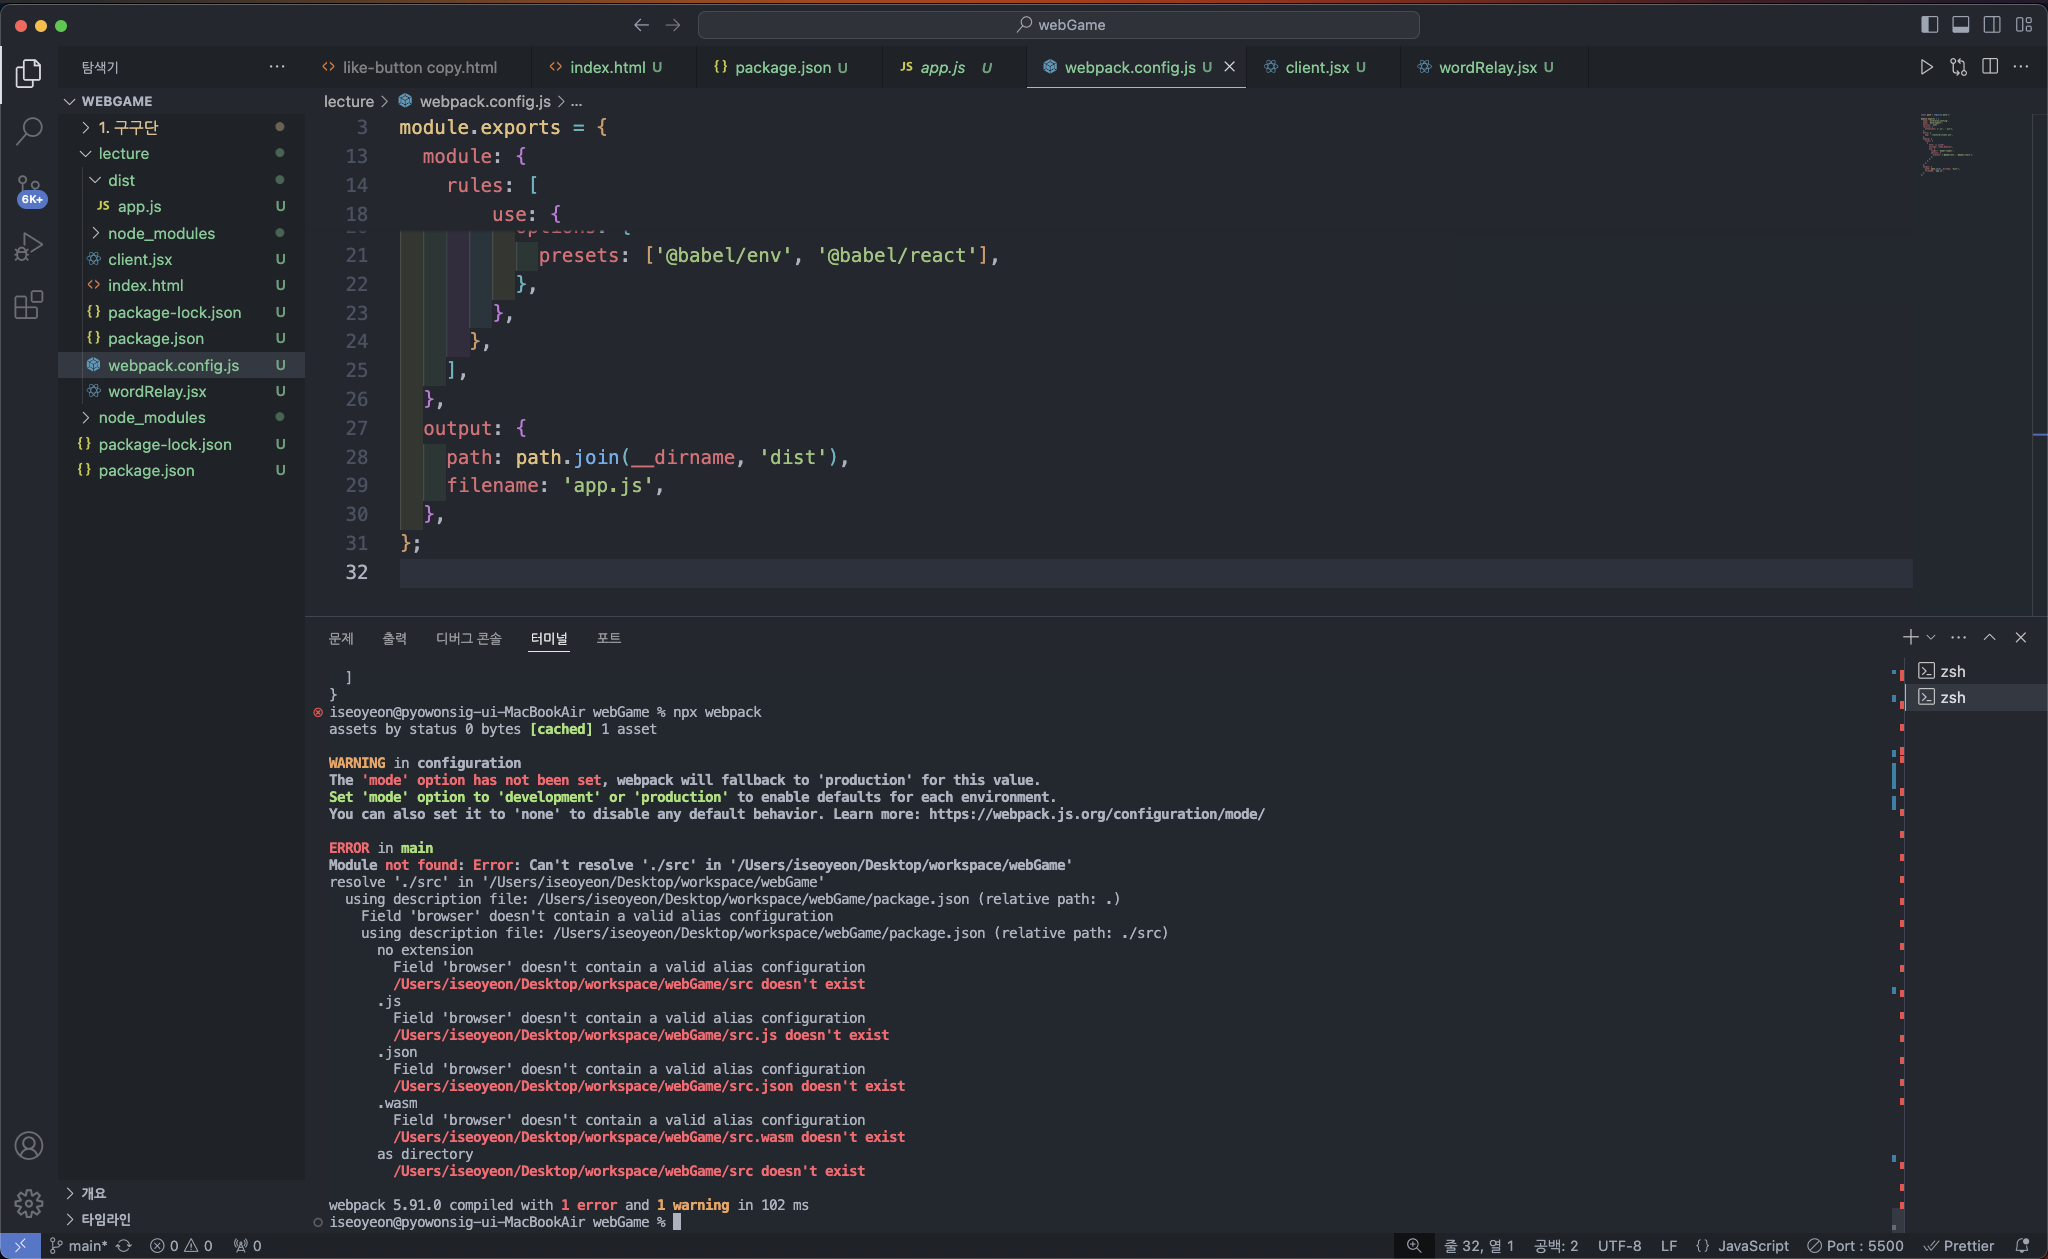Close the terminal panel
This screenshot has width=2048, height=1259.
pos(2020,637)
